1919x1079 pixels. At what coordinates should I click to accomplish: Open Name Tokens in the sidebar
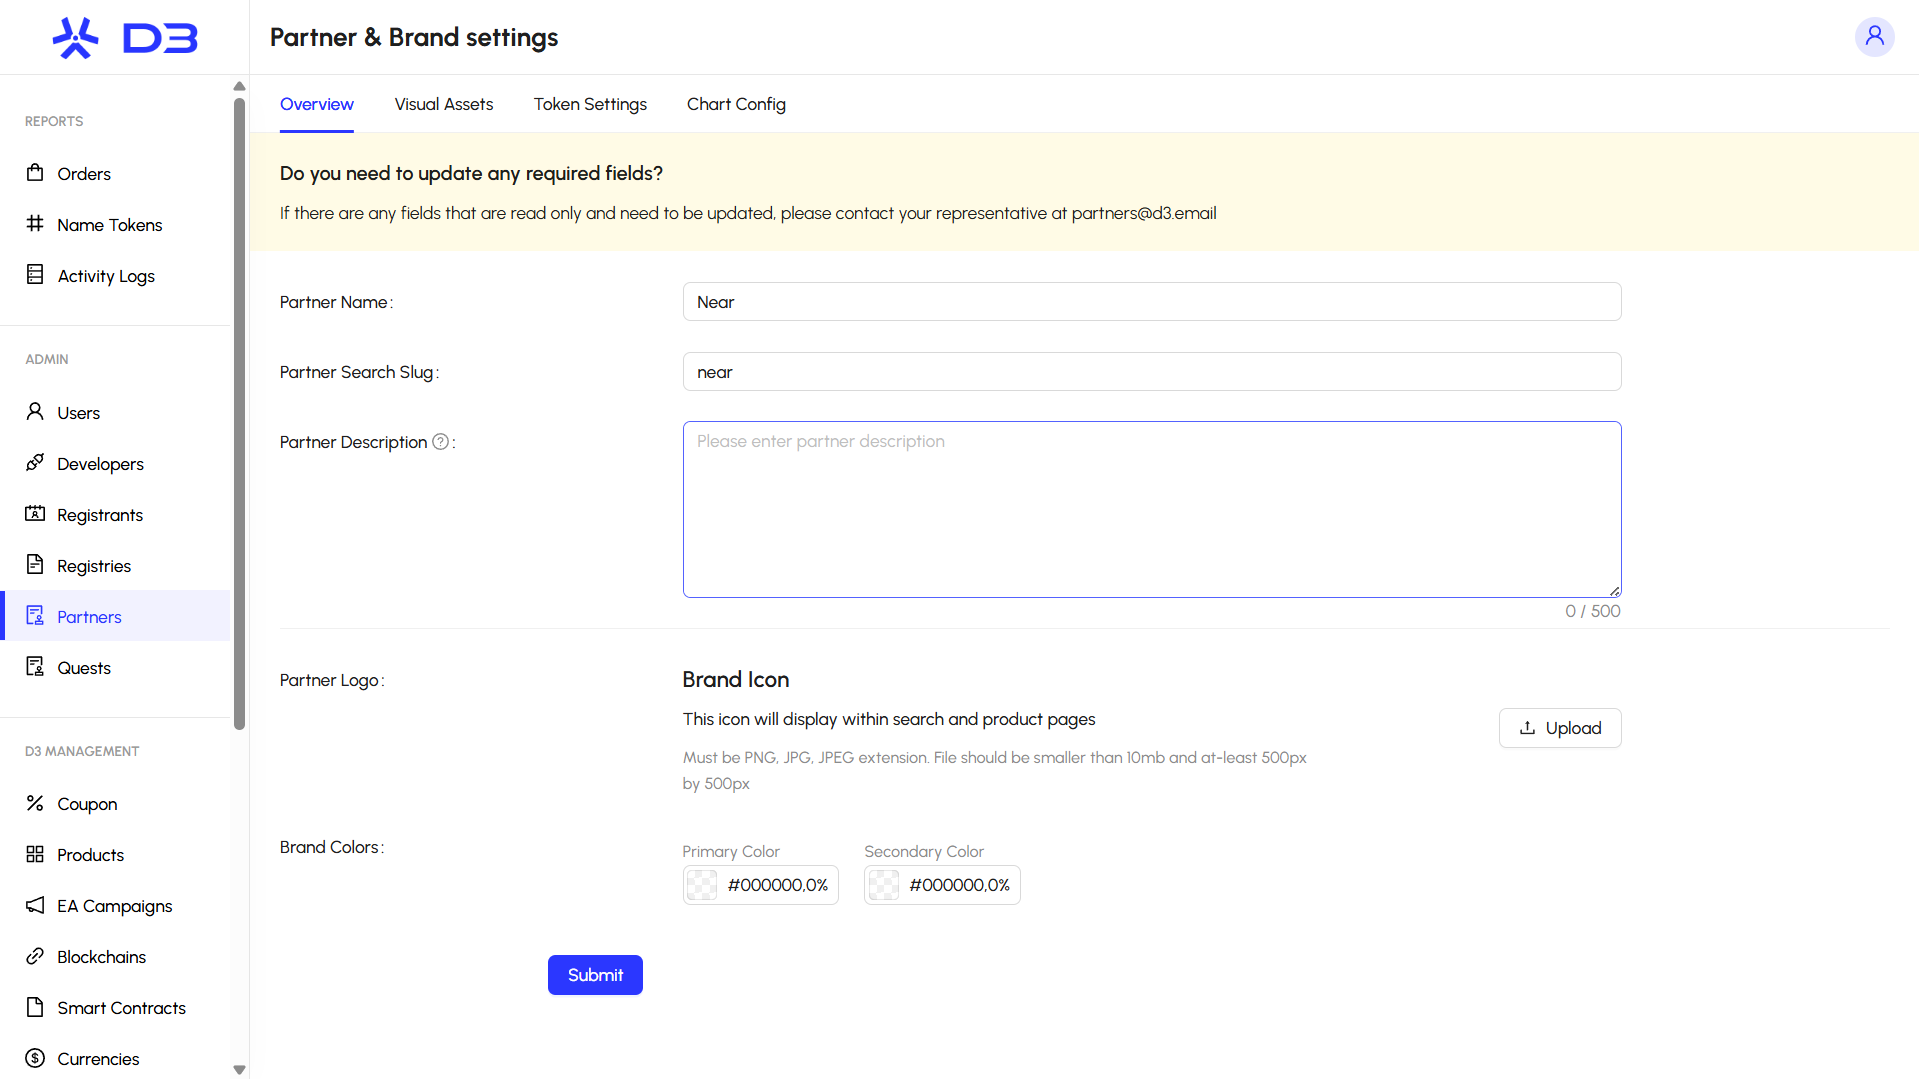(x=115, y=225)
